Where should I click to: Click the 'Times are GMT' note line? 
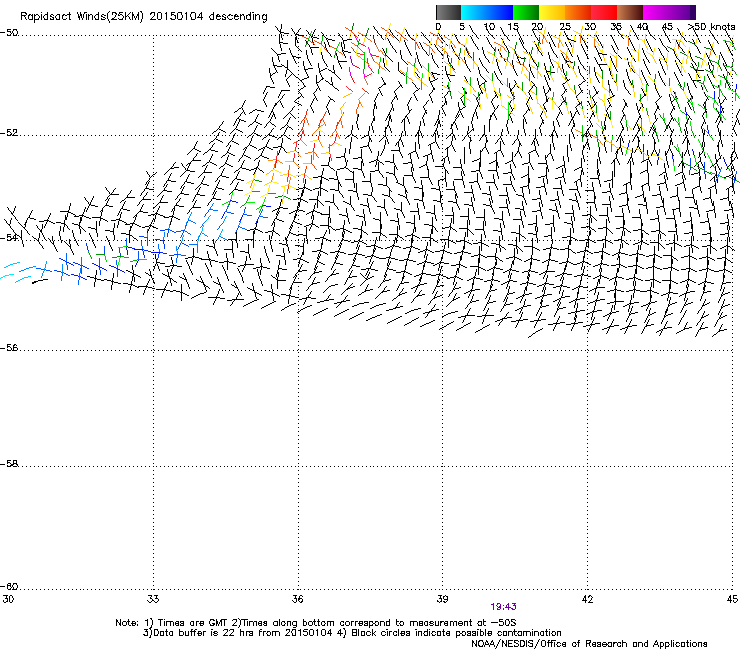316,623
